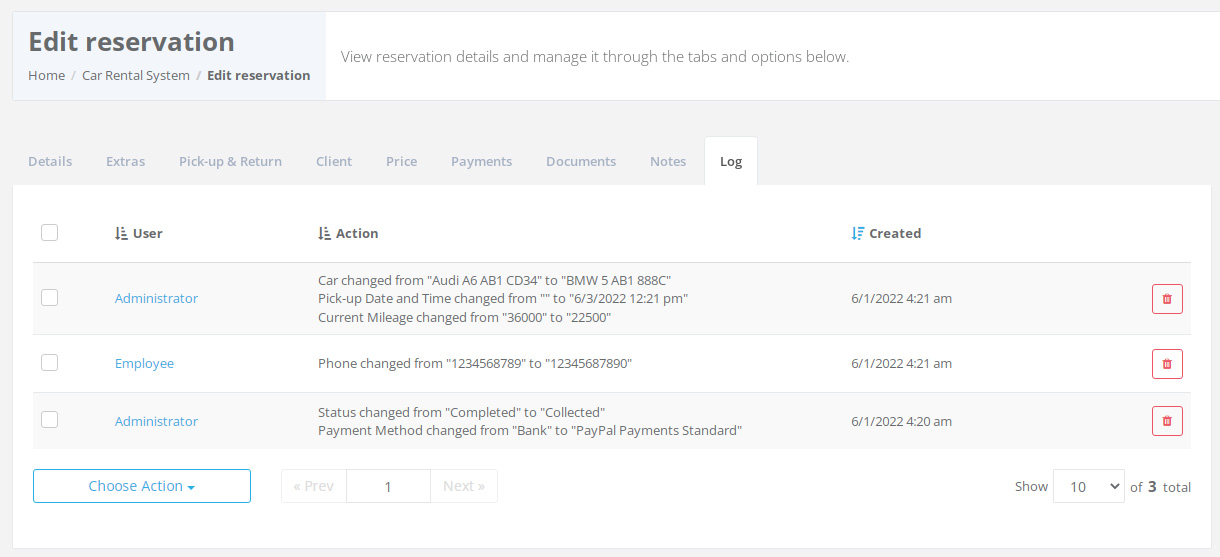
Task: Go to the Price tab
Action: [401, 161]
